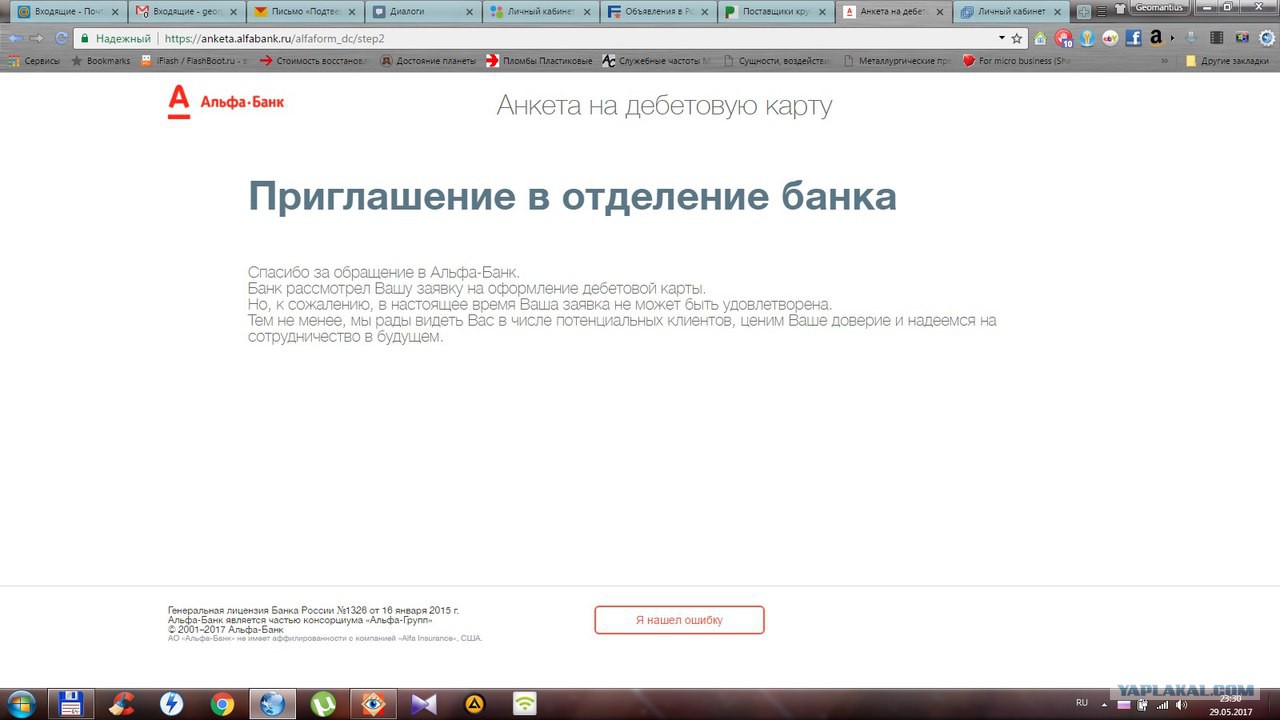Close the 'Диалоги' tab

click(467, 12)
